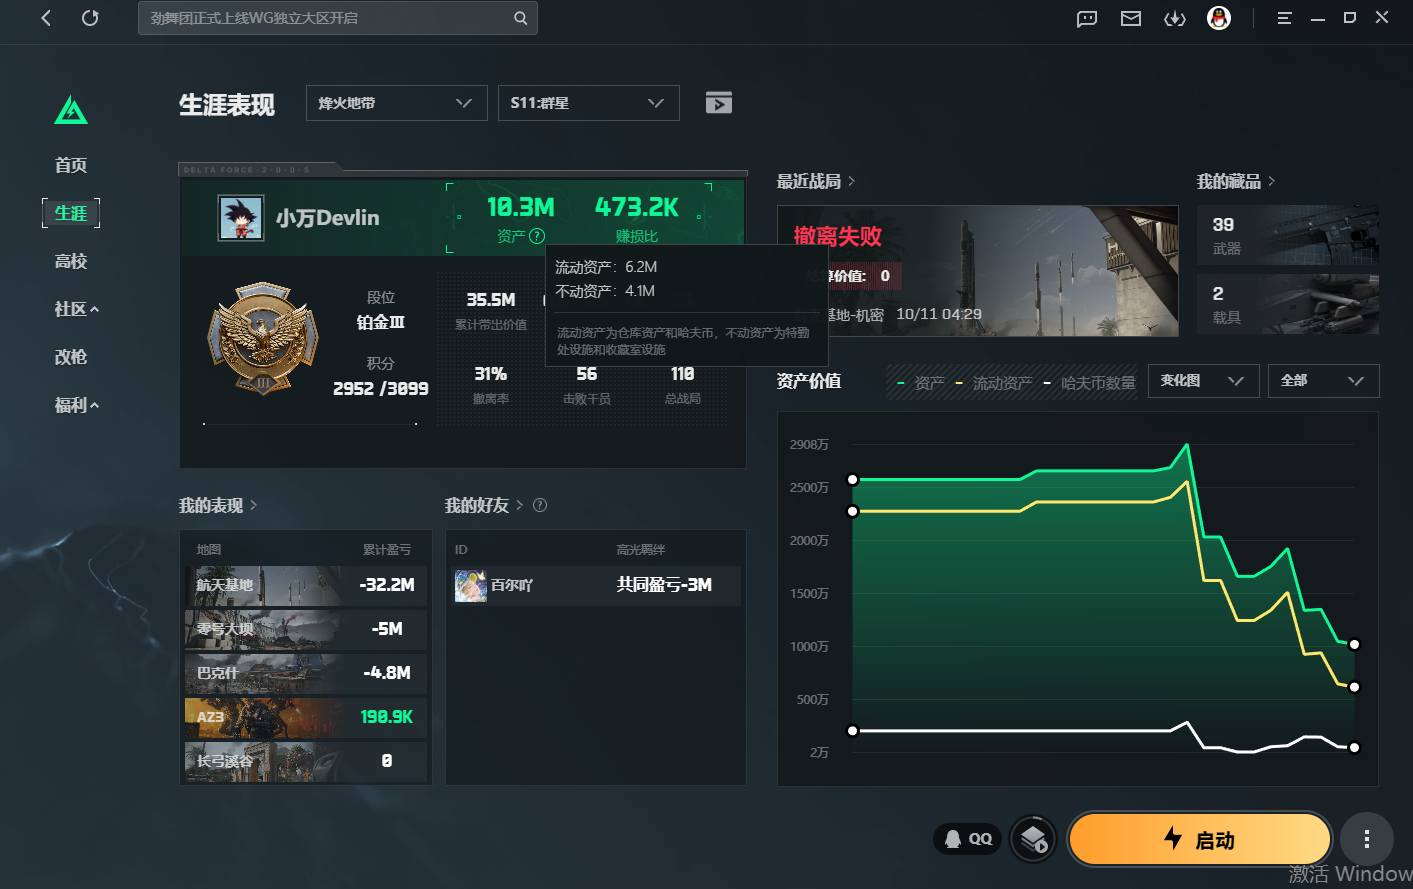The width and height of the screenshot is (1413, 889).
Task: Open 改枪 in the sidebar
Action: [x=71, y=357]
